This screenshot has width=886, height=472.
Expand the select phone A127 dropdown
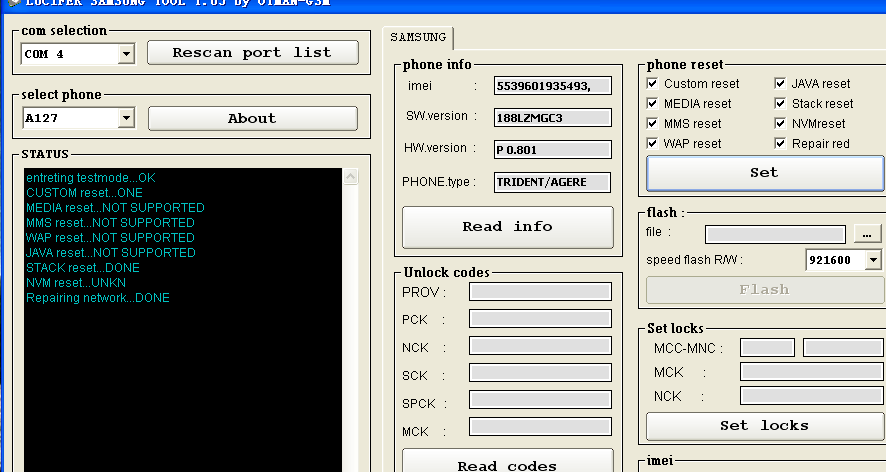(126, 119)
